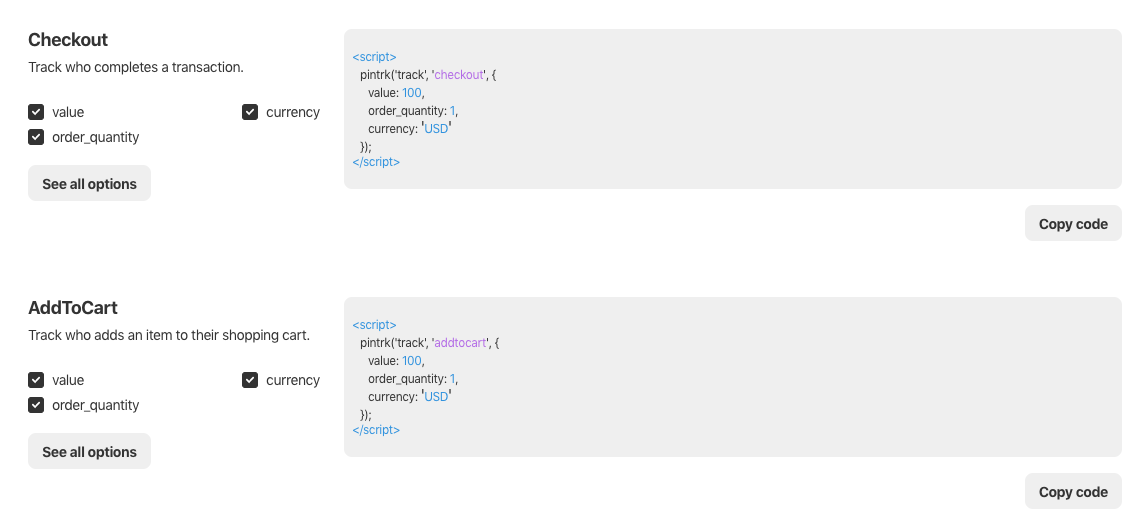Image resolution: width=1137 pixels, height=530 pixels.
Task: Open See all options under Checkout
Action: pyautogui.click(x=89, y=183)
